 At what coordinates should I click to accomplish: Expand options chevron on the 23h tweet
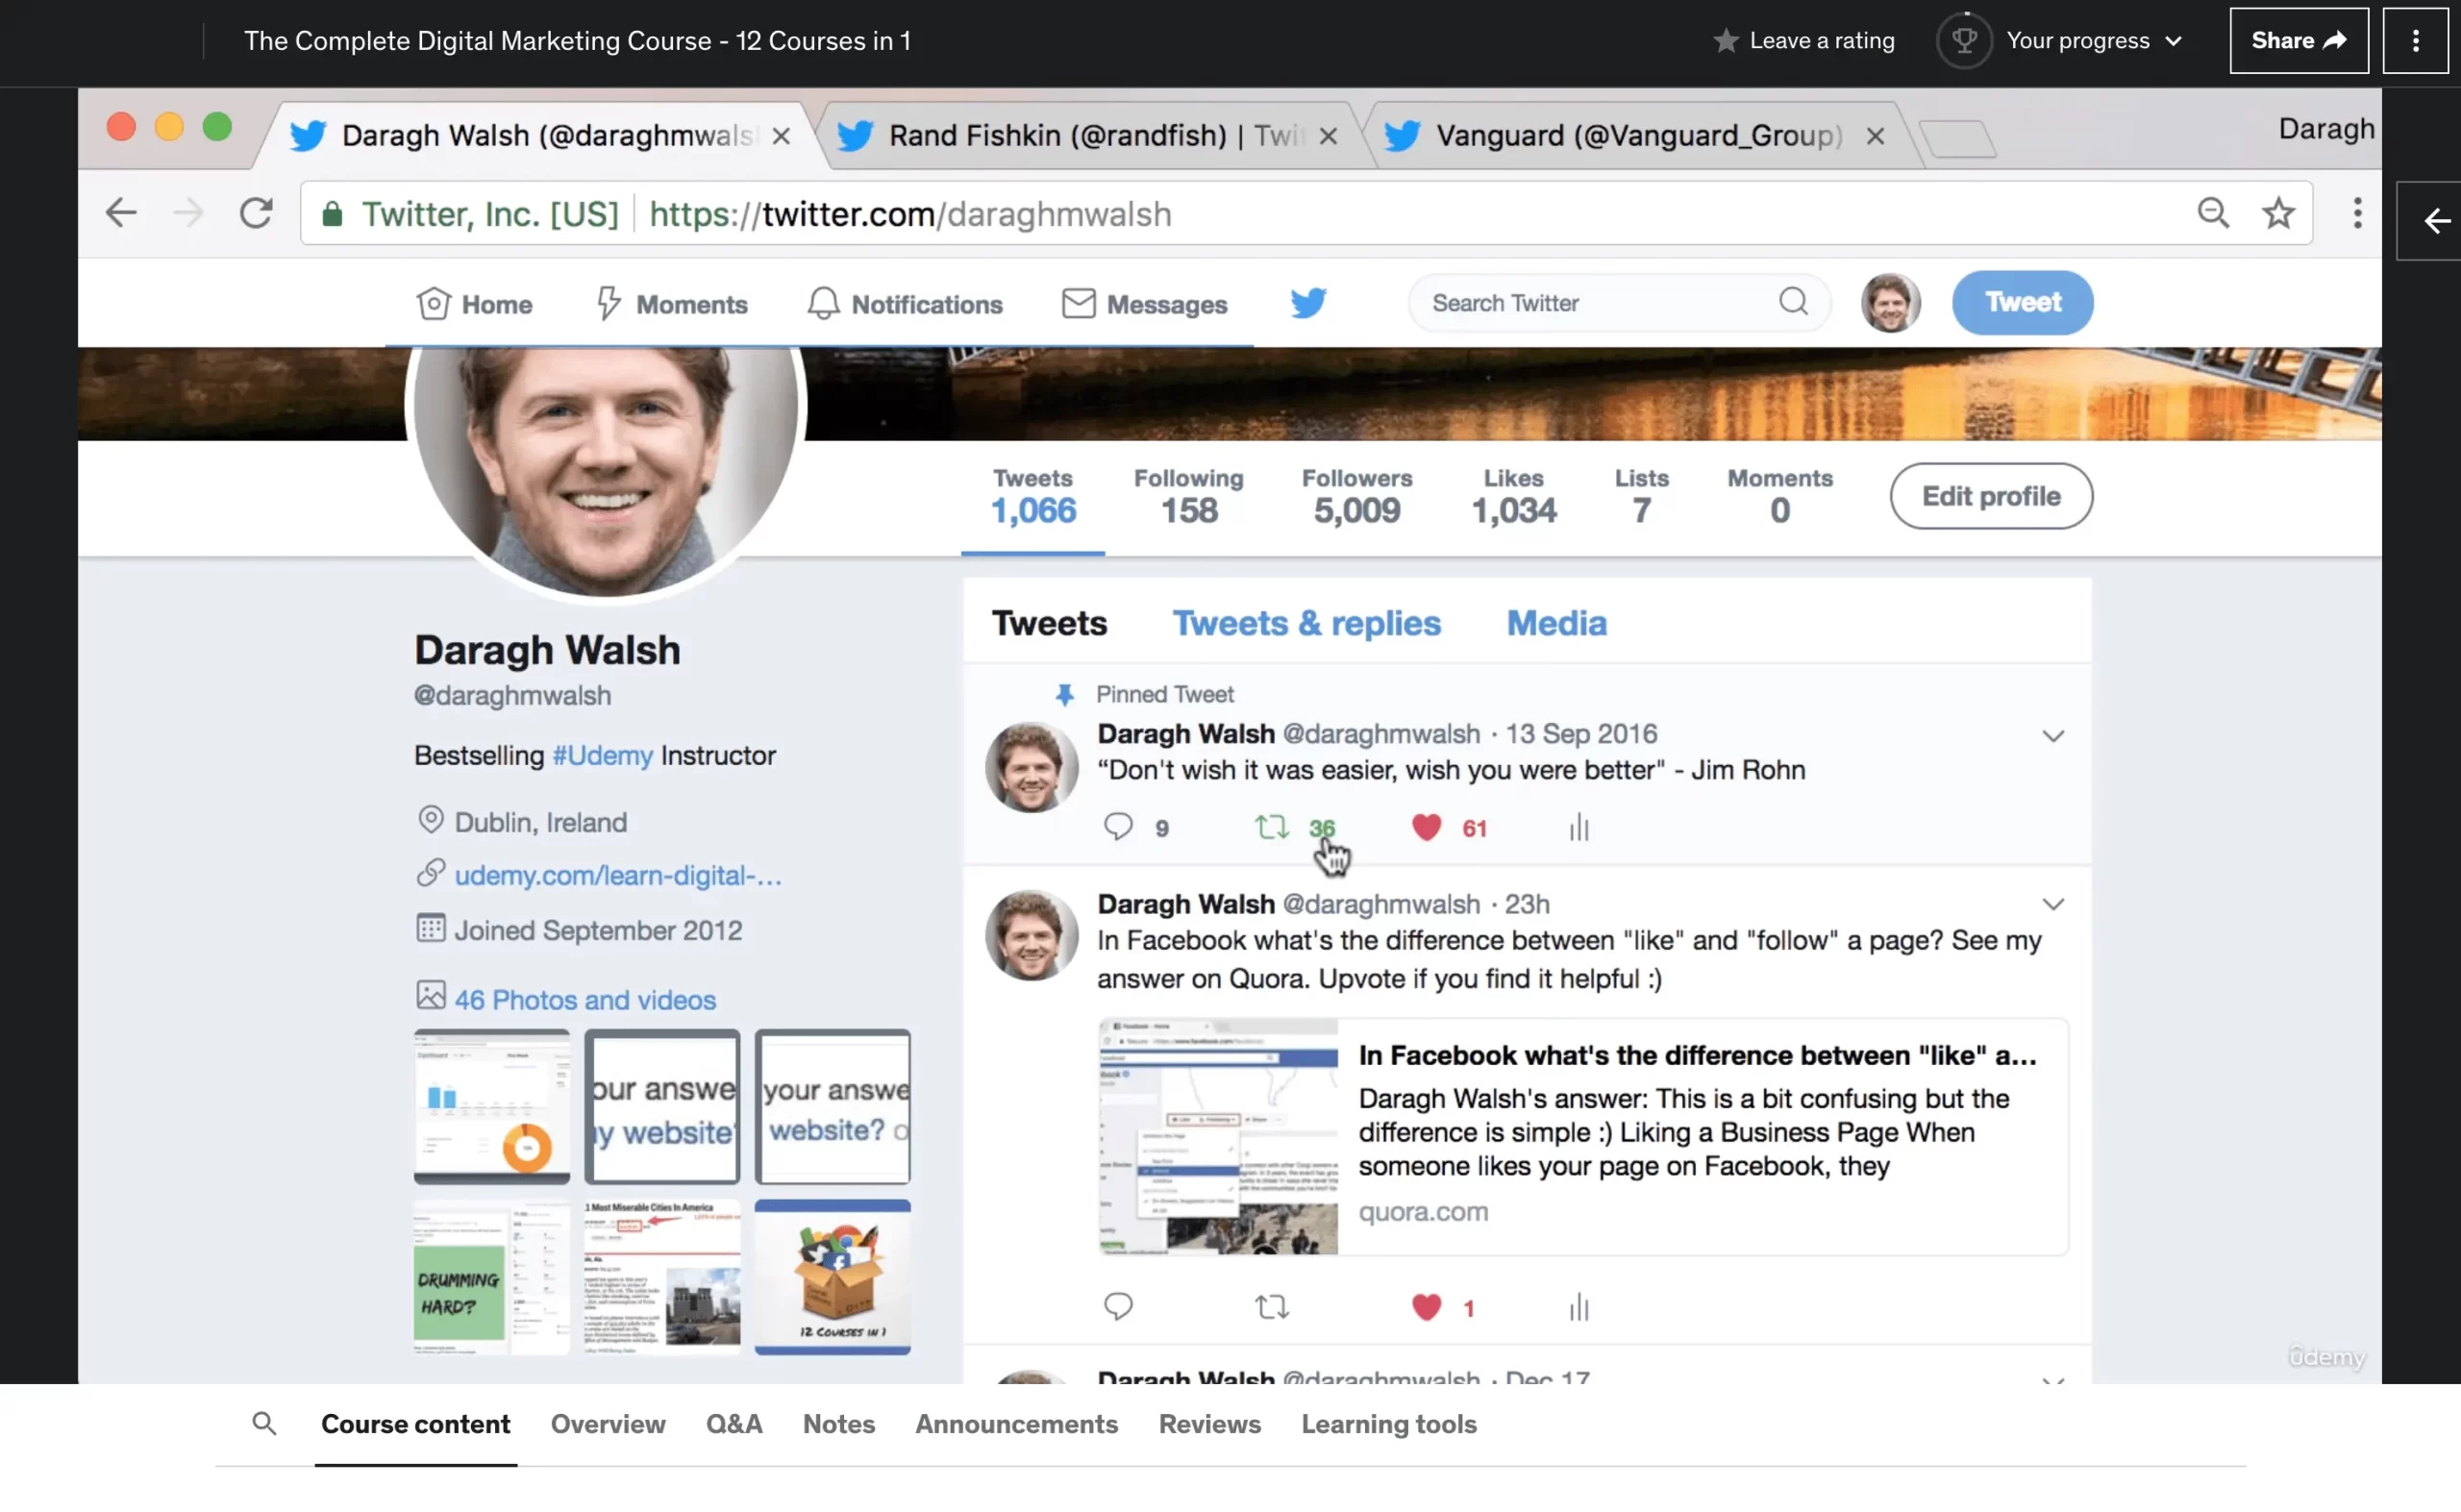point(2052,904)
